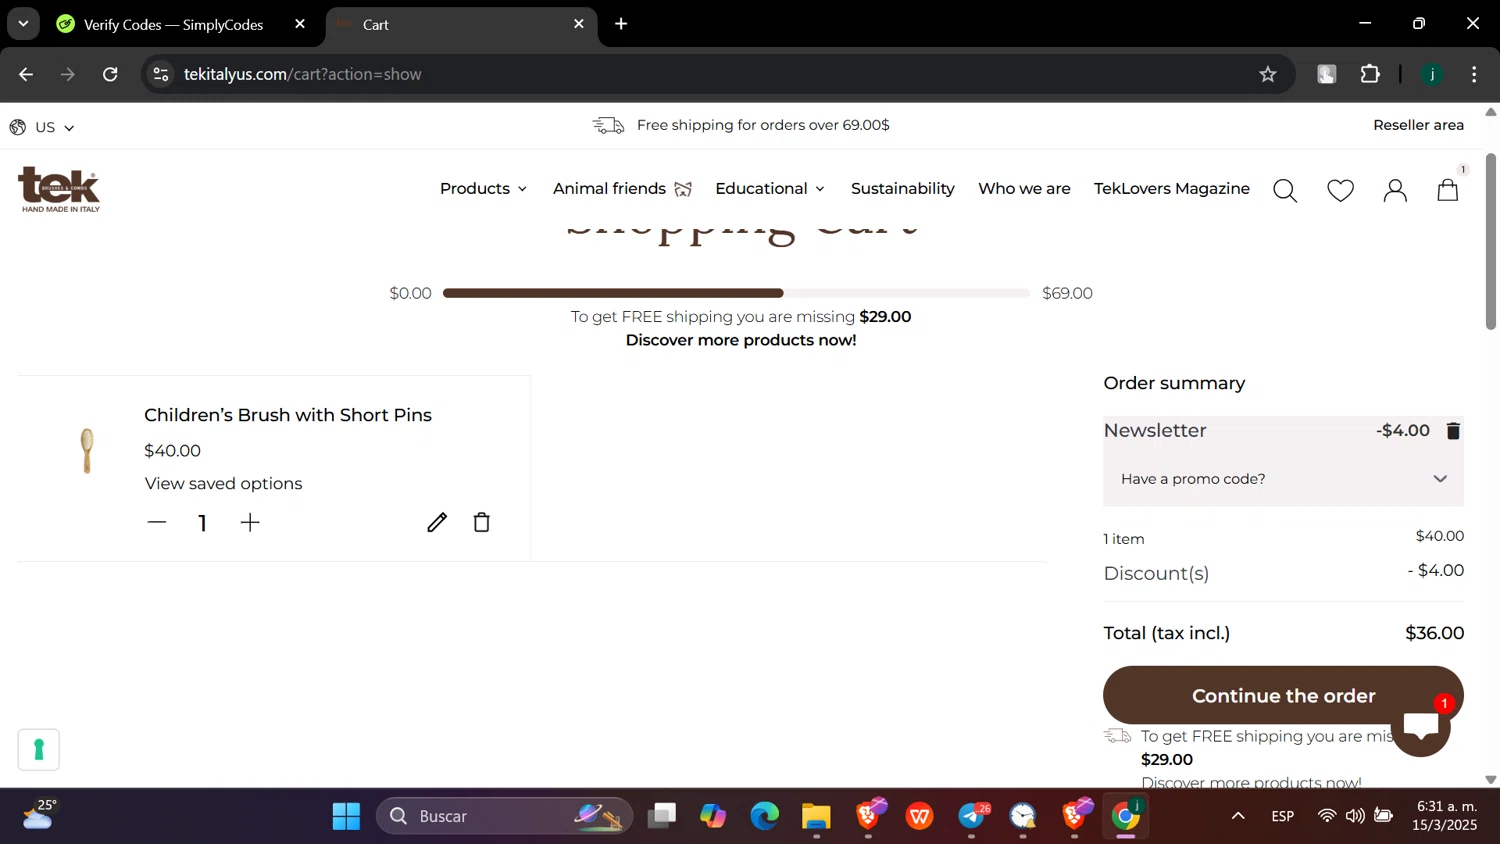Expand the Have a promo code section
This screenshot has height=844, width=1500.
click(x=1284, y=479)
